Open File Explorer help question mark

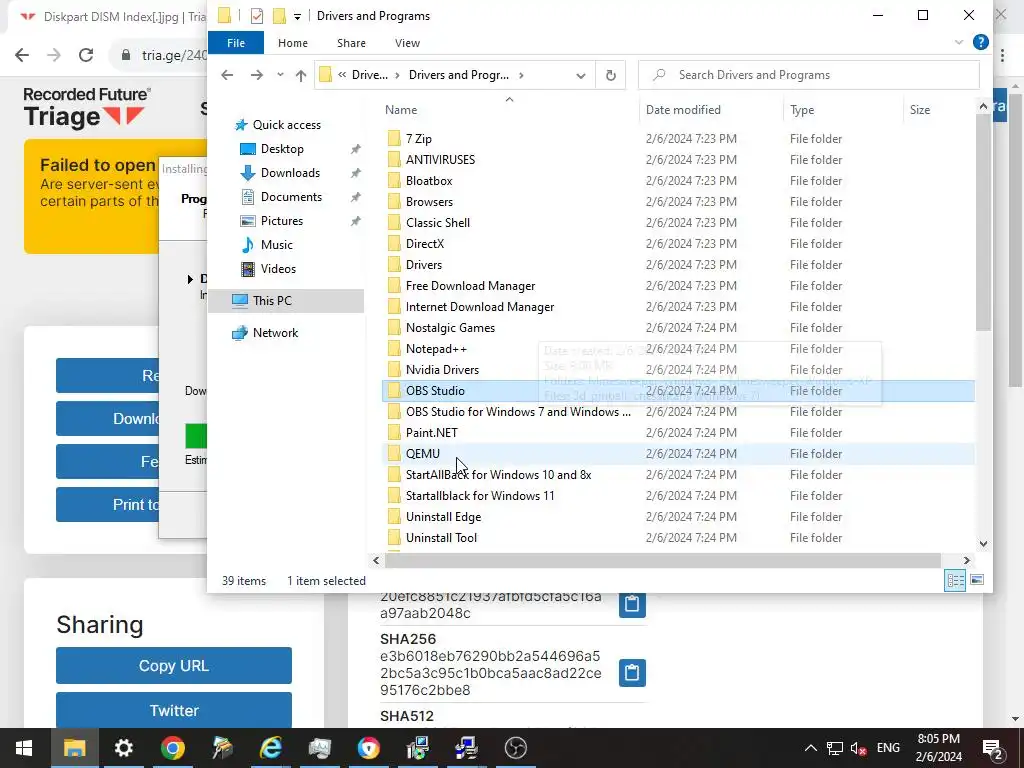(980, 42)
